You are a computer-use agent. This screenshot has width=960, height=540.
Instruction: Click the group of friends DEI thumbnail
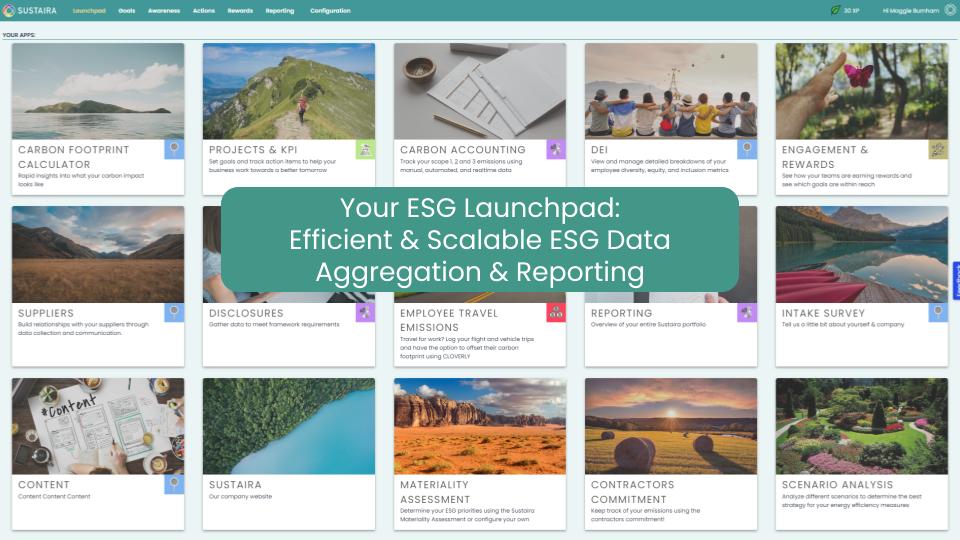(x=671, y=91)
